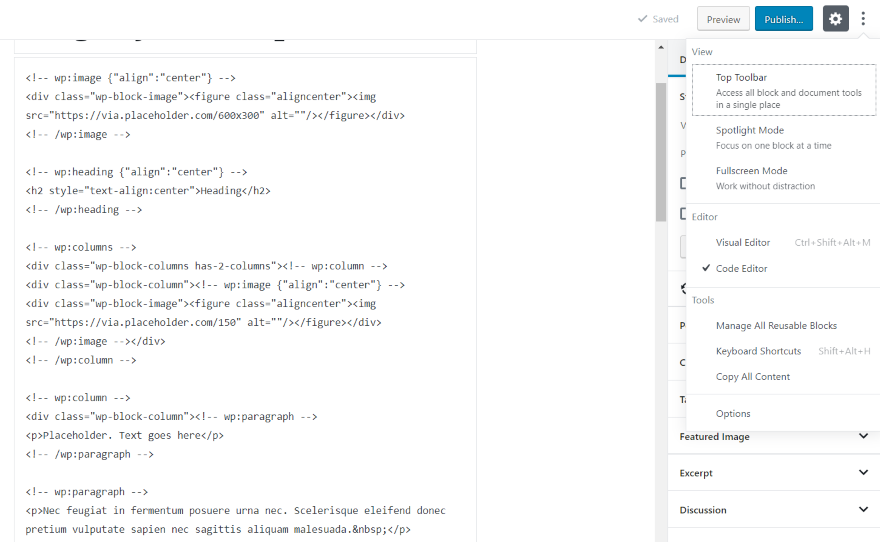880x542 pixels.
Task: Open the Options menu entry
Action: pyautogui.click(x=783, y=414)
